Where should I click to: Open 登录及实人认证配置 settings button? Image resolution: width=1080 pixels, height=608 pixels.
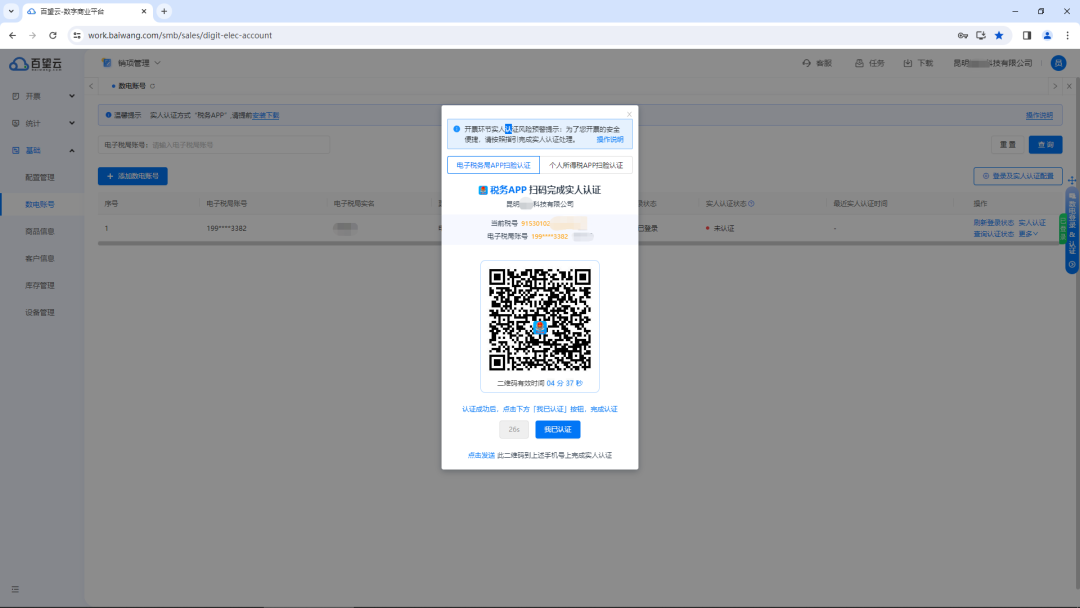(1018, 176)
